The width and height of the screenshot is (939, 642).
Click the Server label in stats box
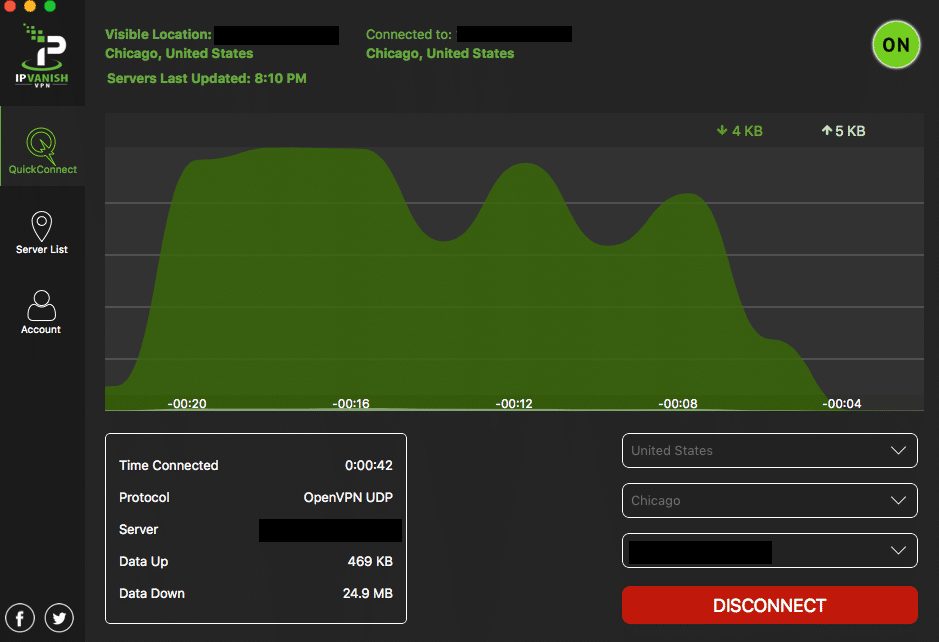[x=138, y=529]
